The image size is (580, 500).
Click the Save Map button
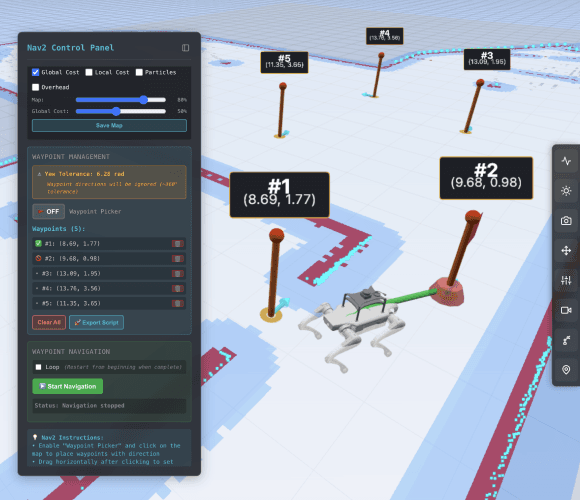coord(109,125)
